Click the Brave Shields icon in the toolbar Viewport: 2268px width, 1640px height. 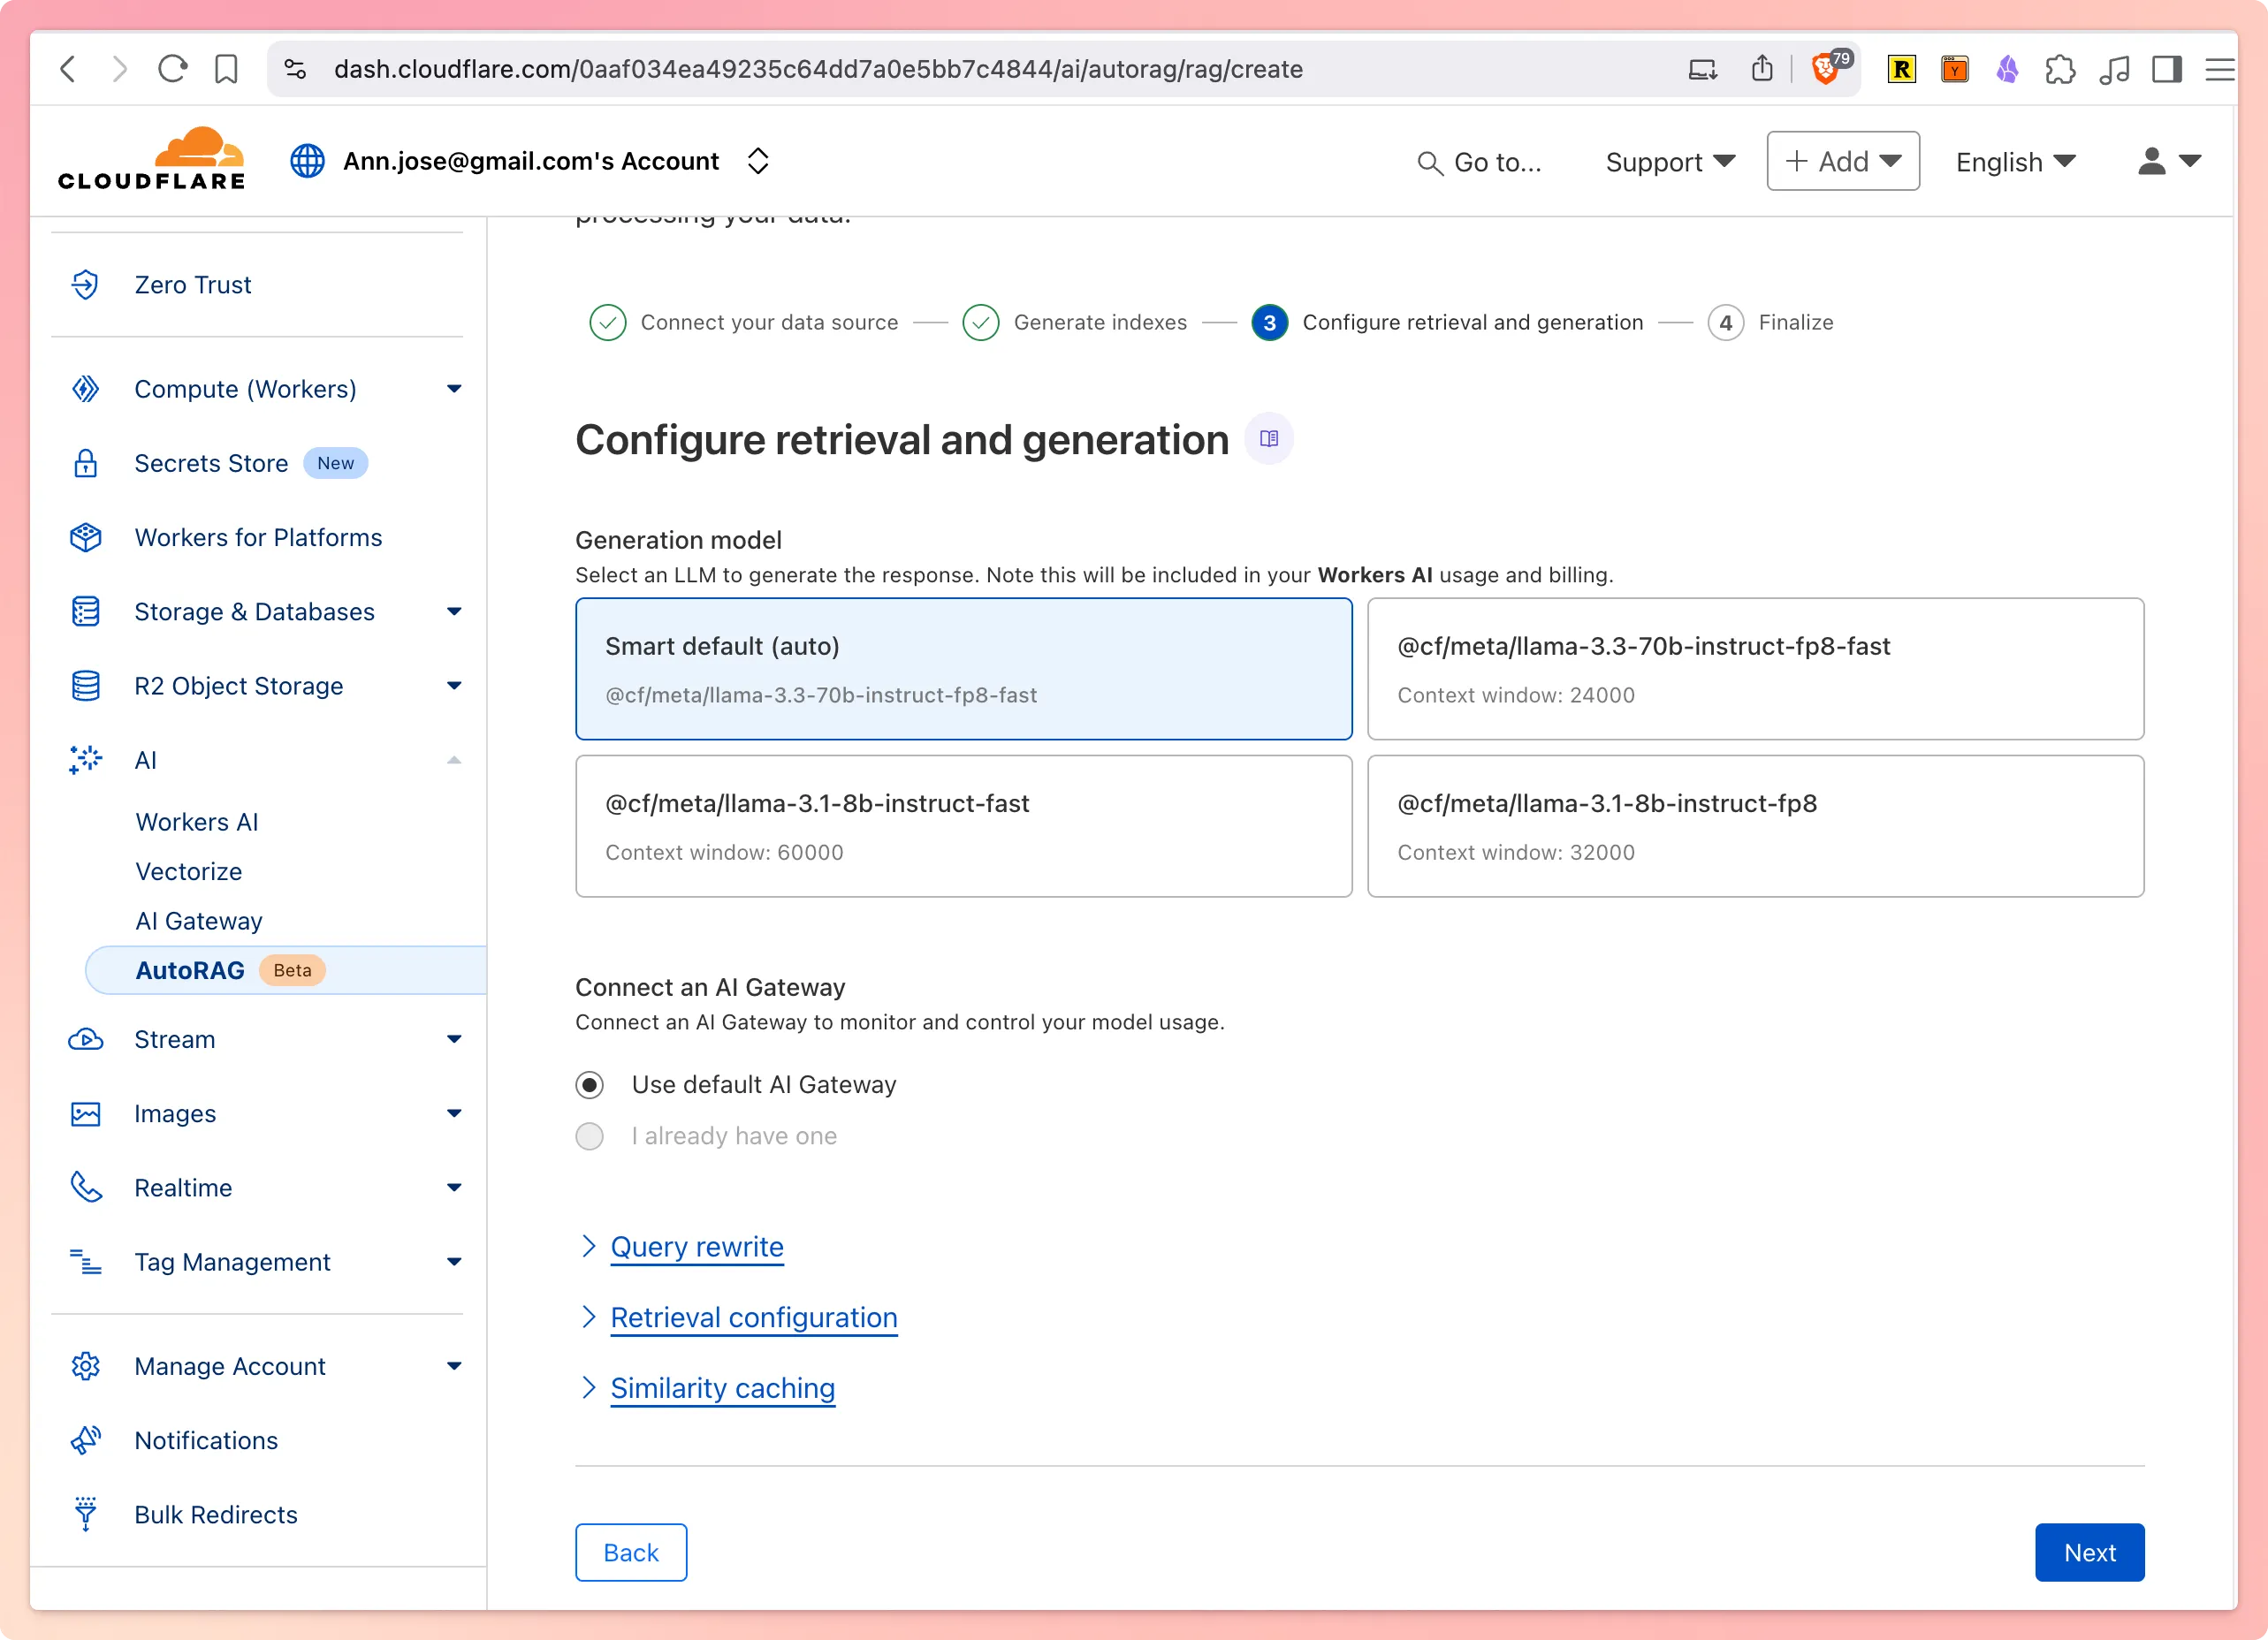(1826, 69)
